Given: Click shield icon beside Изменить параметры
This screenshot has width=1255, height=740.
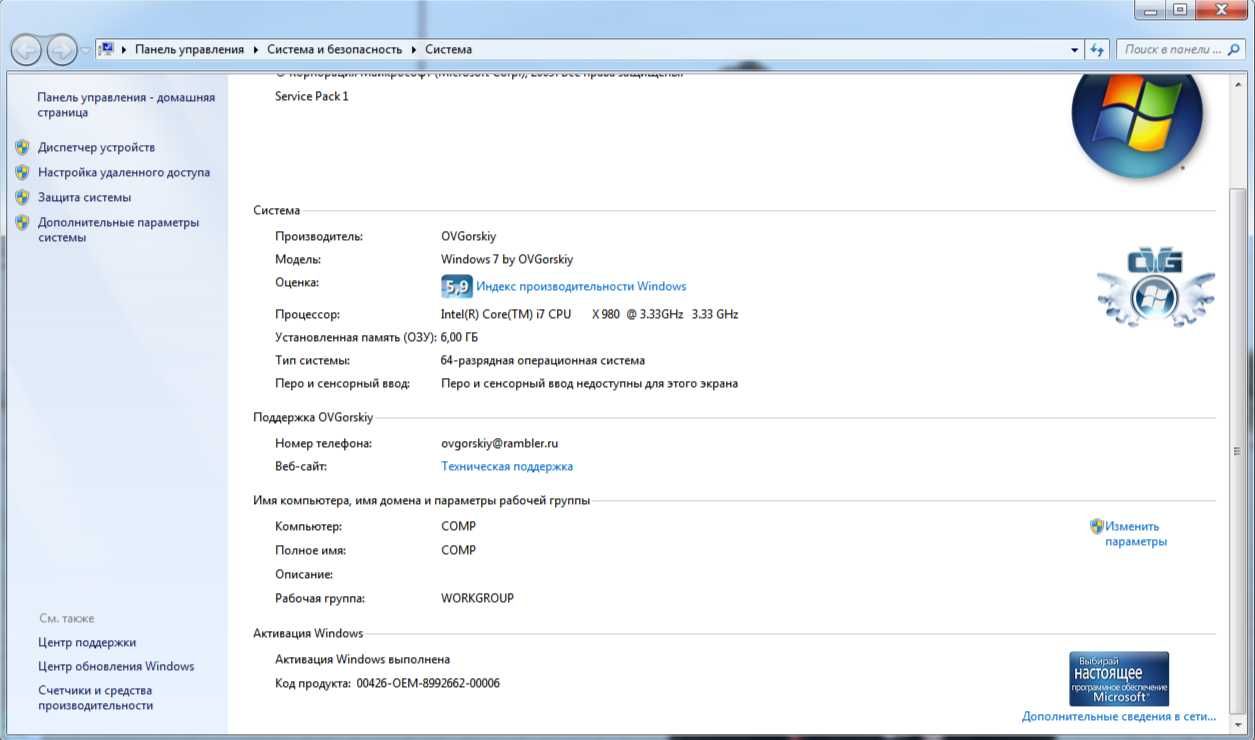Looking at the screenshot, I should tap(1097, 526).
